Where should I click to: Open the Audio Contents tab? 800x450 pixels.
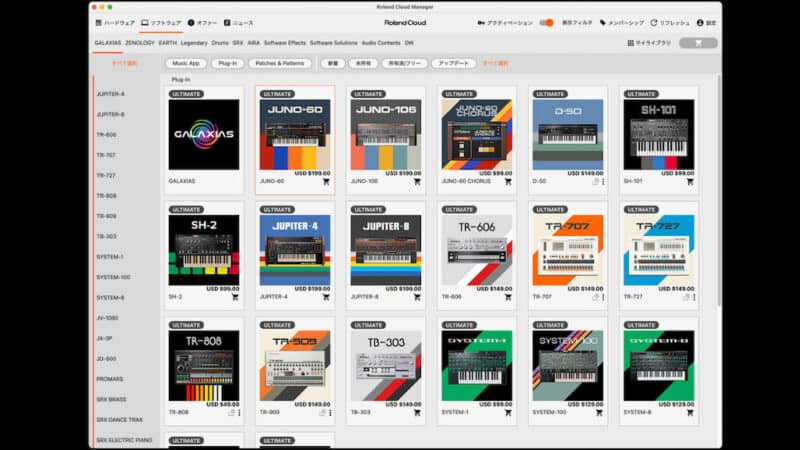(381, 43)
